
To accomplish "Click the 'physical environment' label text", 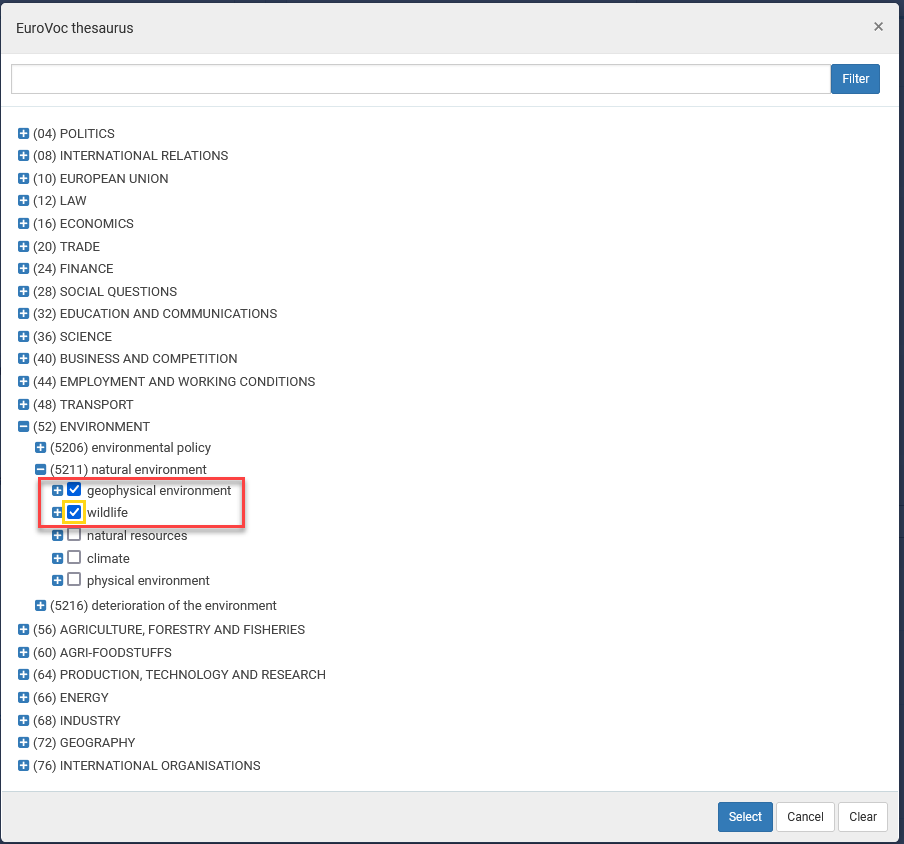I will 148,581.
